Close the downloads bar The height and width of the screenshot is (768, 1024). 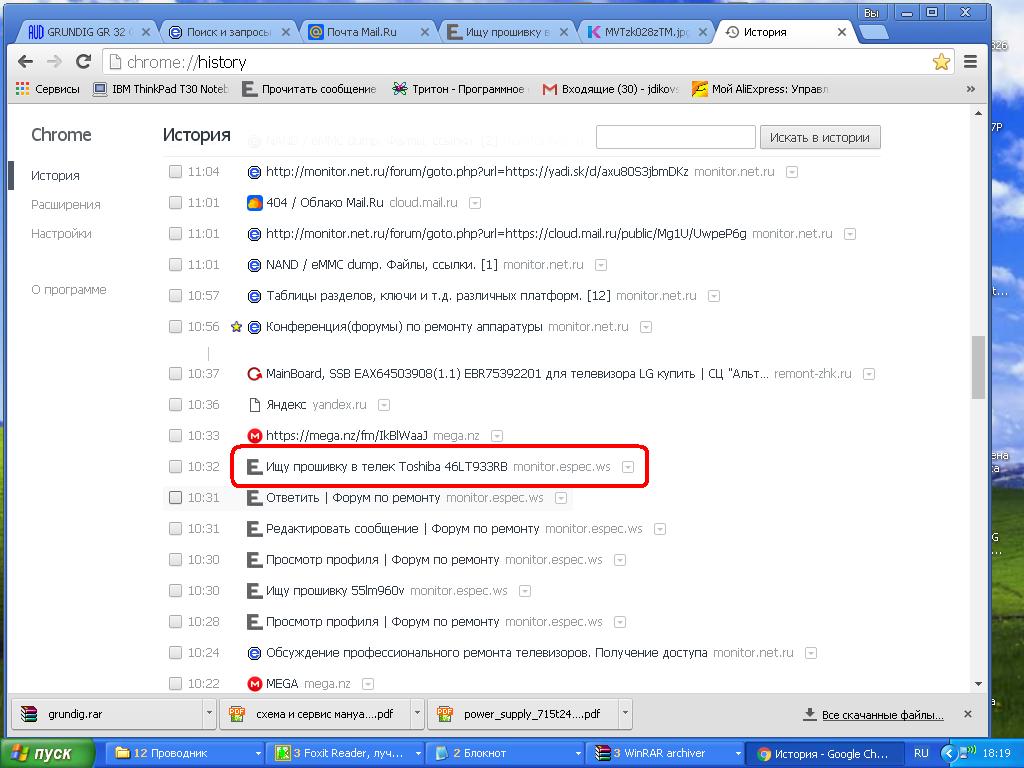967,714
